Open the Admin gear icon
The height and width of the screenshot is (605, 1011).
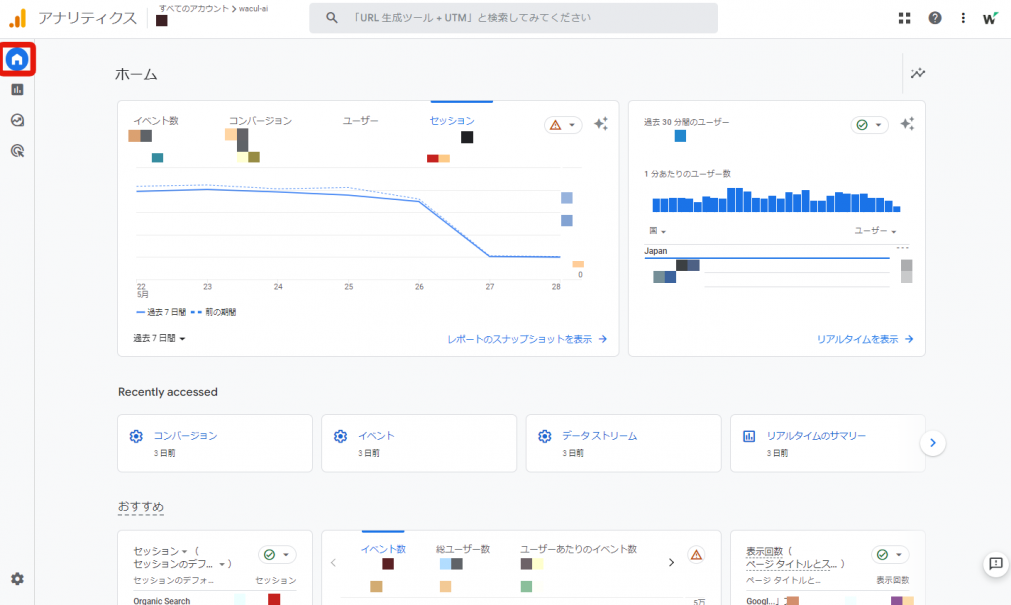click(x=17, y=579)
